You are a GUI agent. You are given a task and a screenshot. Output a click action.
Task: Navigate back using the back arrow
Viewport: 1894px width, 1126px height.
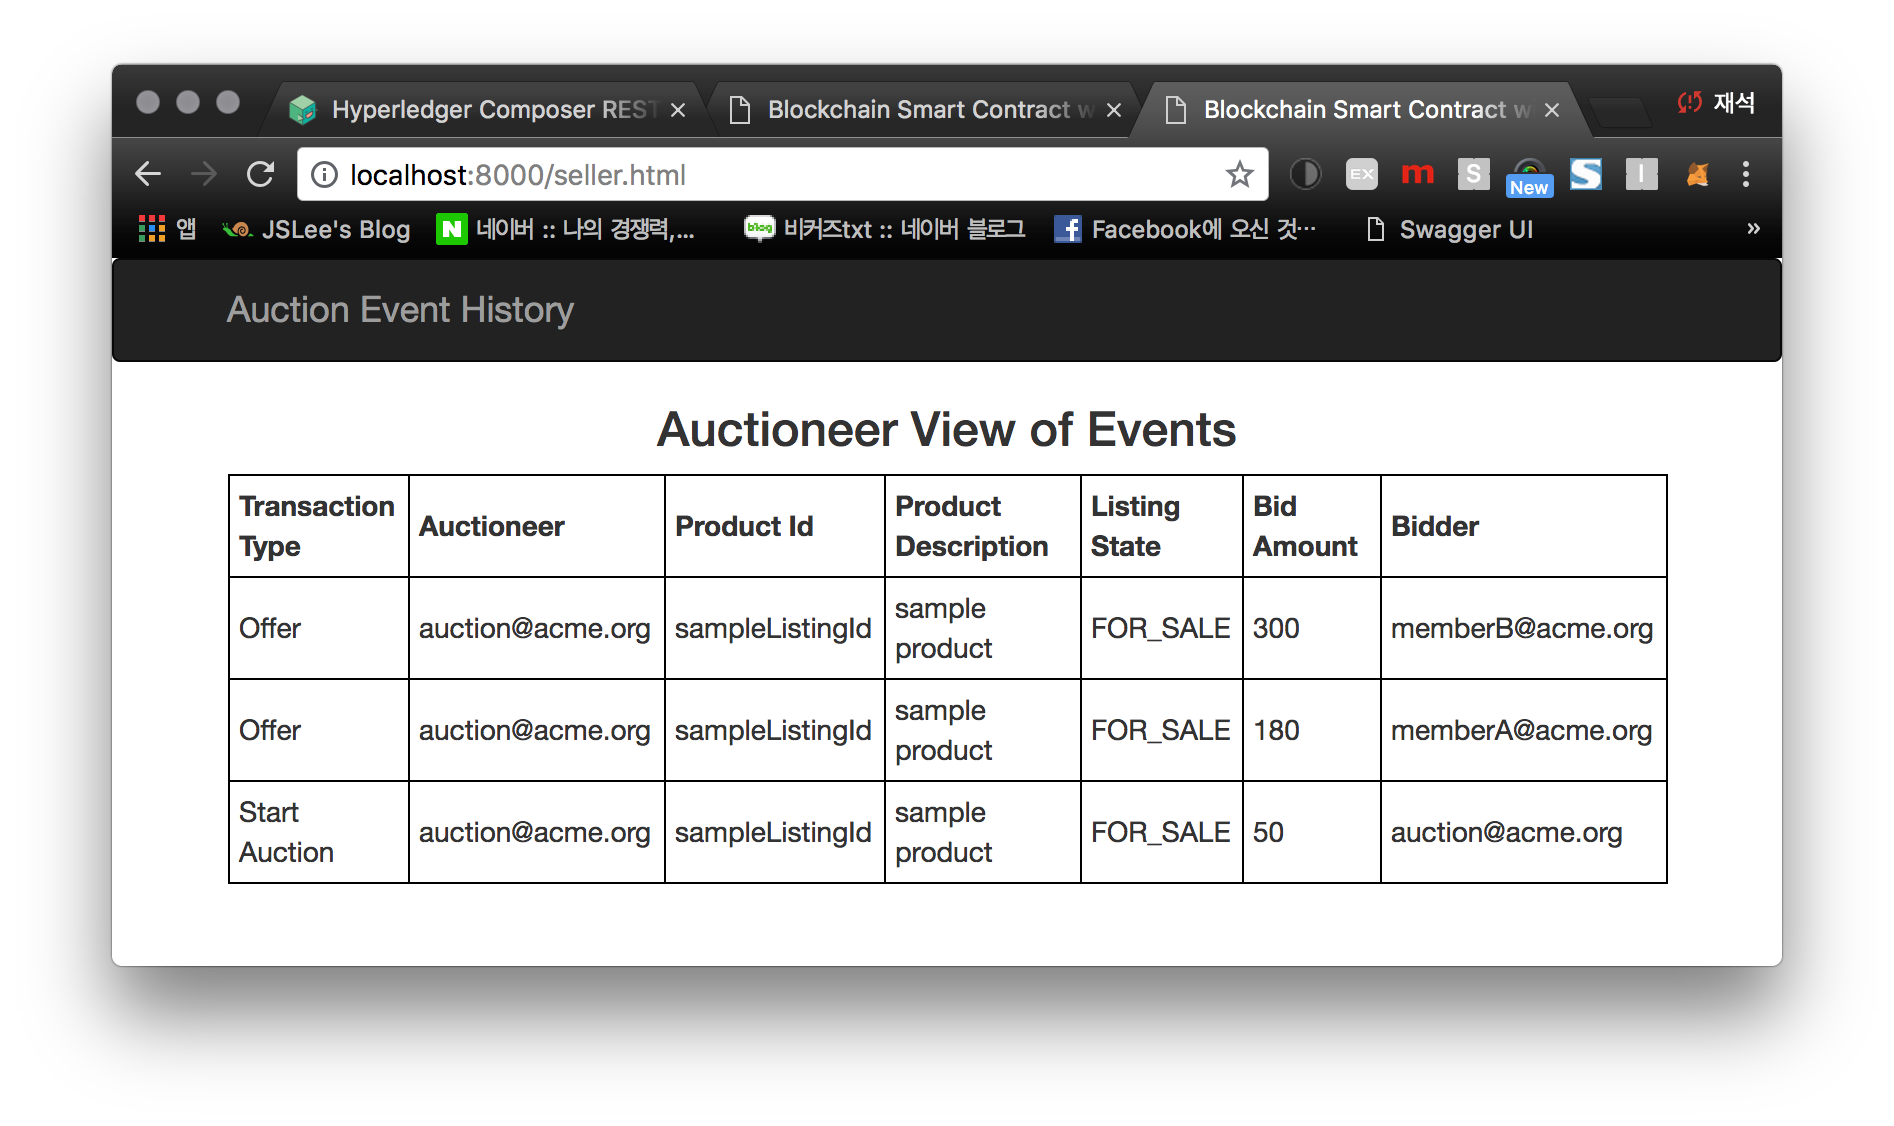point(147,174)
